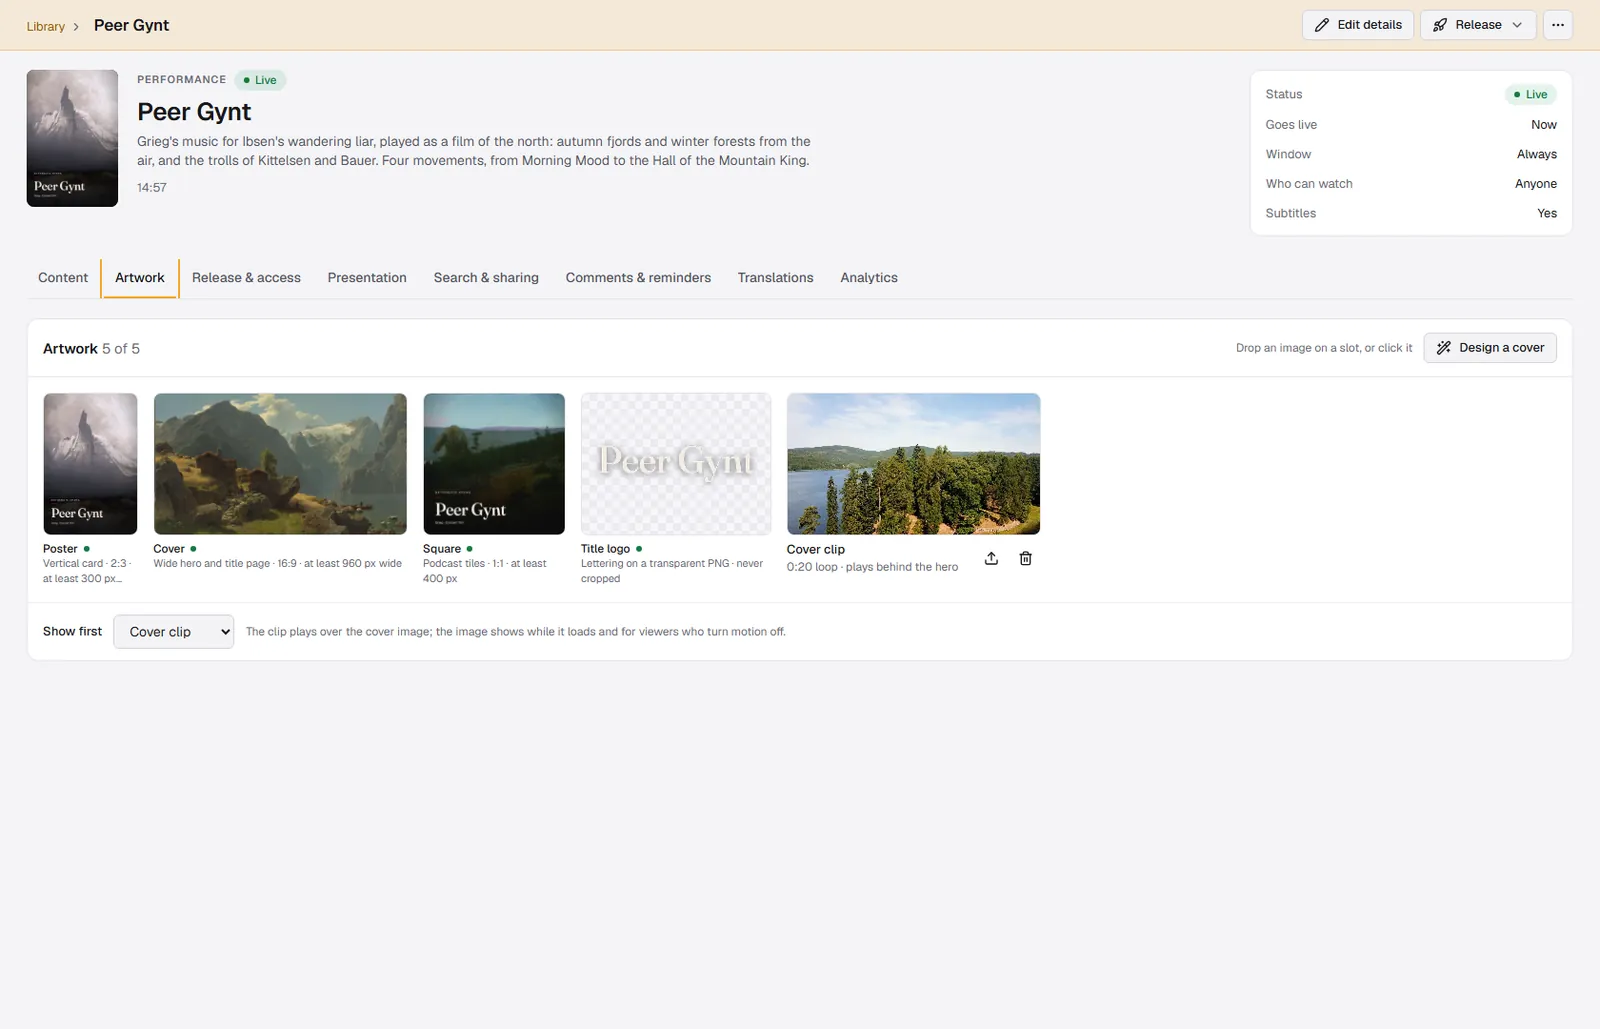Select the Square podcast tile artwork
The width and height of the screenshot is (1600, 1029).
(x=494, y=464)
